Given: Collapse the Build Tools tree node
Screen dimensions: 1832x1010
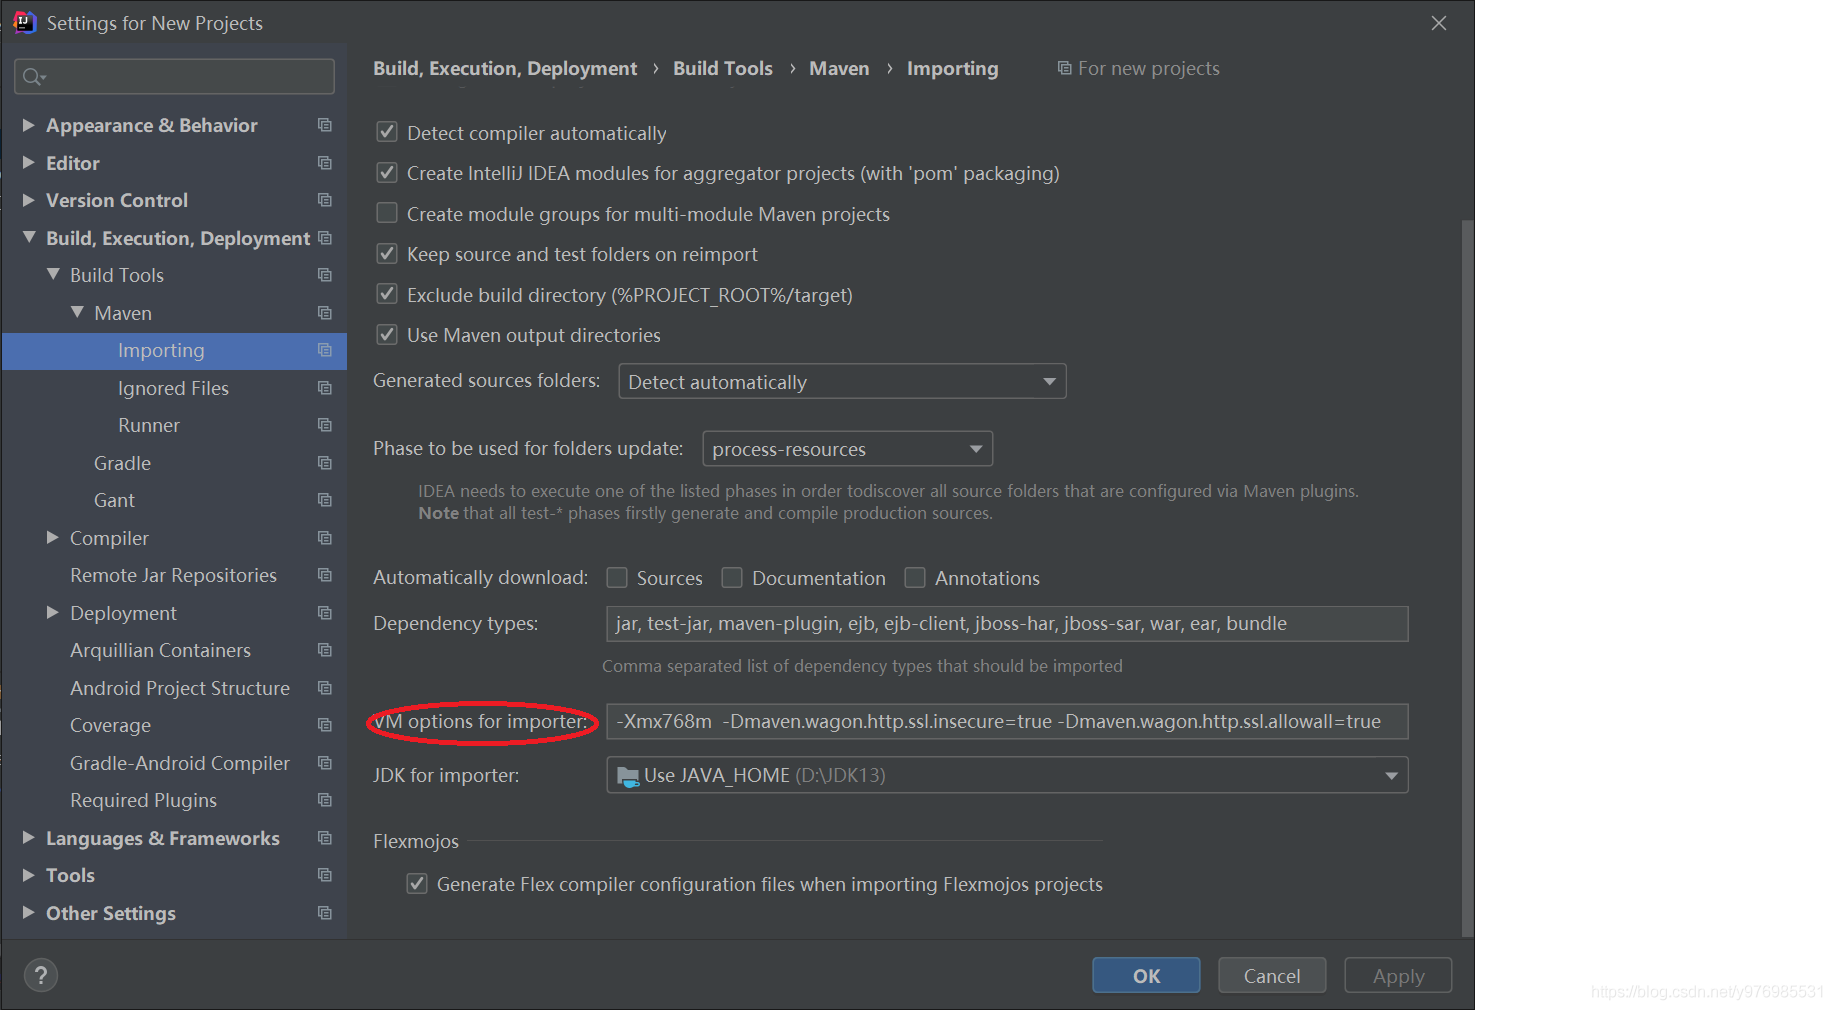Looking at the screenshot, I should pos(54,274).
